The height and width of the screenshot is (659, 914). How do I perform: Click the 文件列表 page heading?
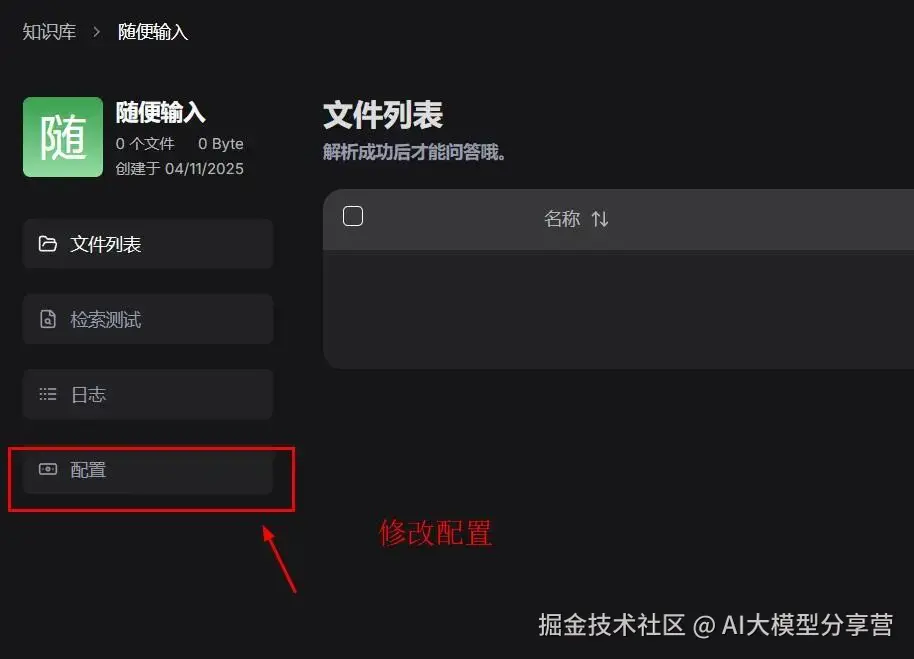coord(383,115)
